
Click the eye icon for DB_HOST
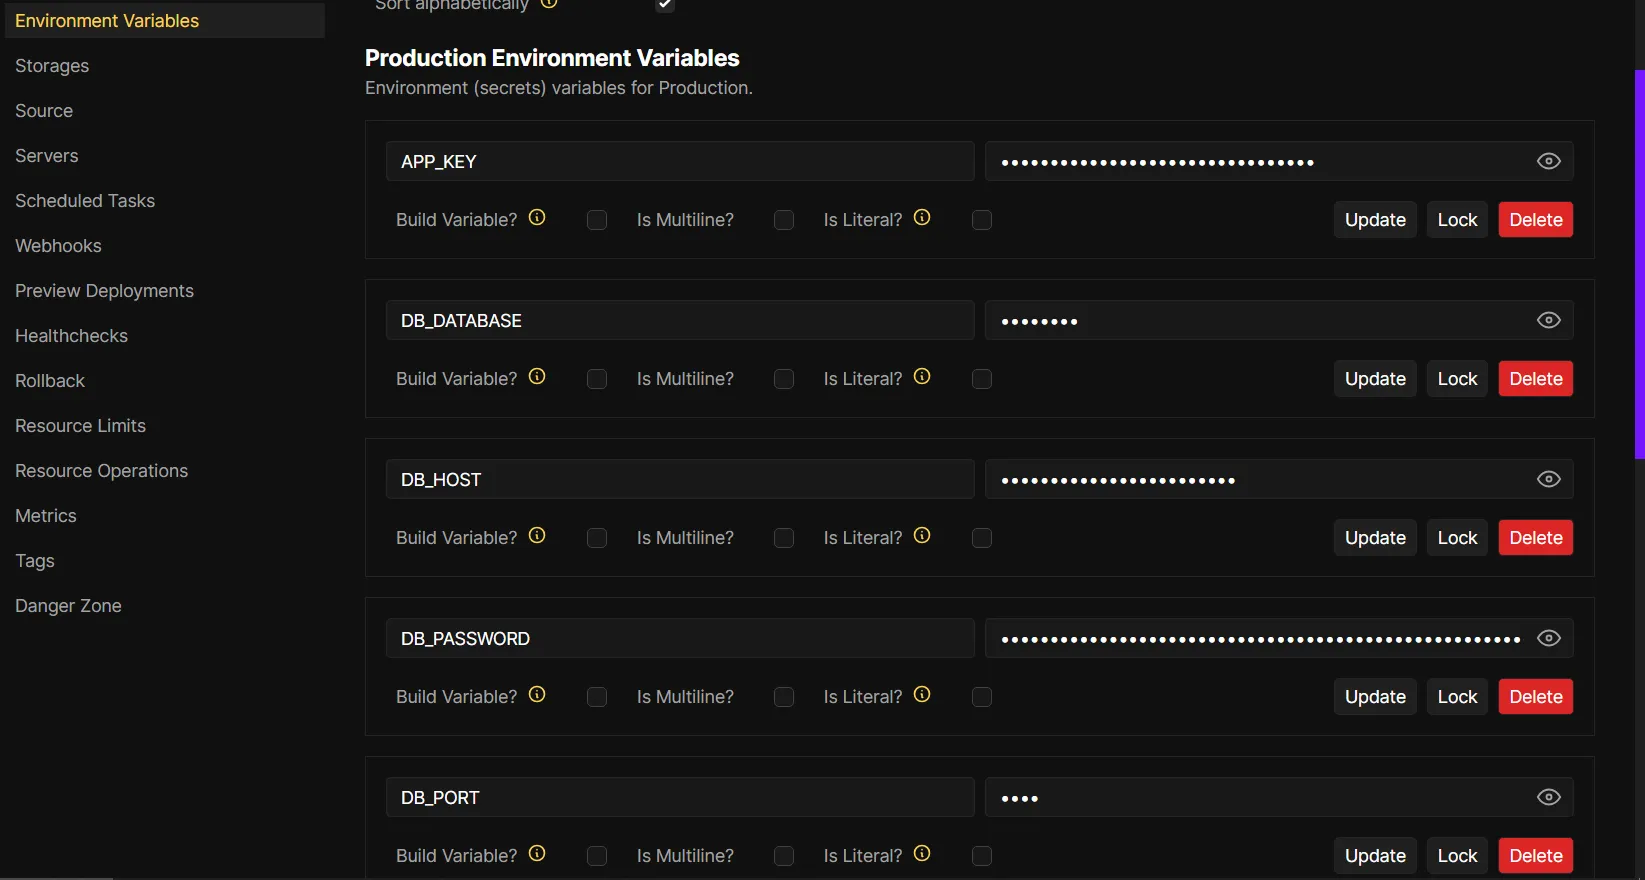1548,479
